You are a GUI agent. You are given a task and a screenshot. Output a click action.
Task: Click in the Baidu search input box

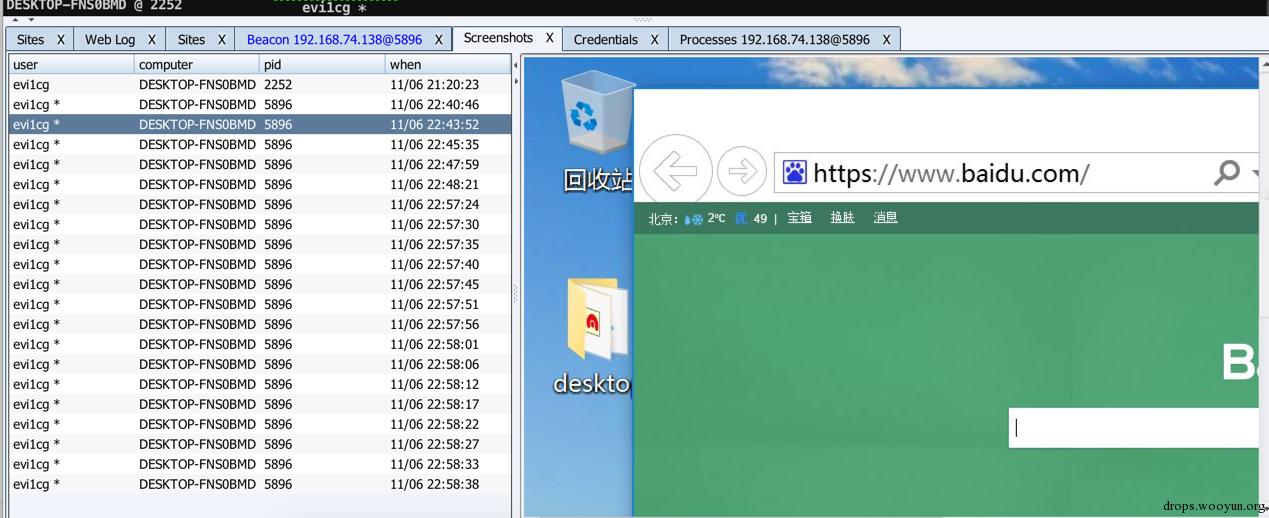coord(1130,427)
